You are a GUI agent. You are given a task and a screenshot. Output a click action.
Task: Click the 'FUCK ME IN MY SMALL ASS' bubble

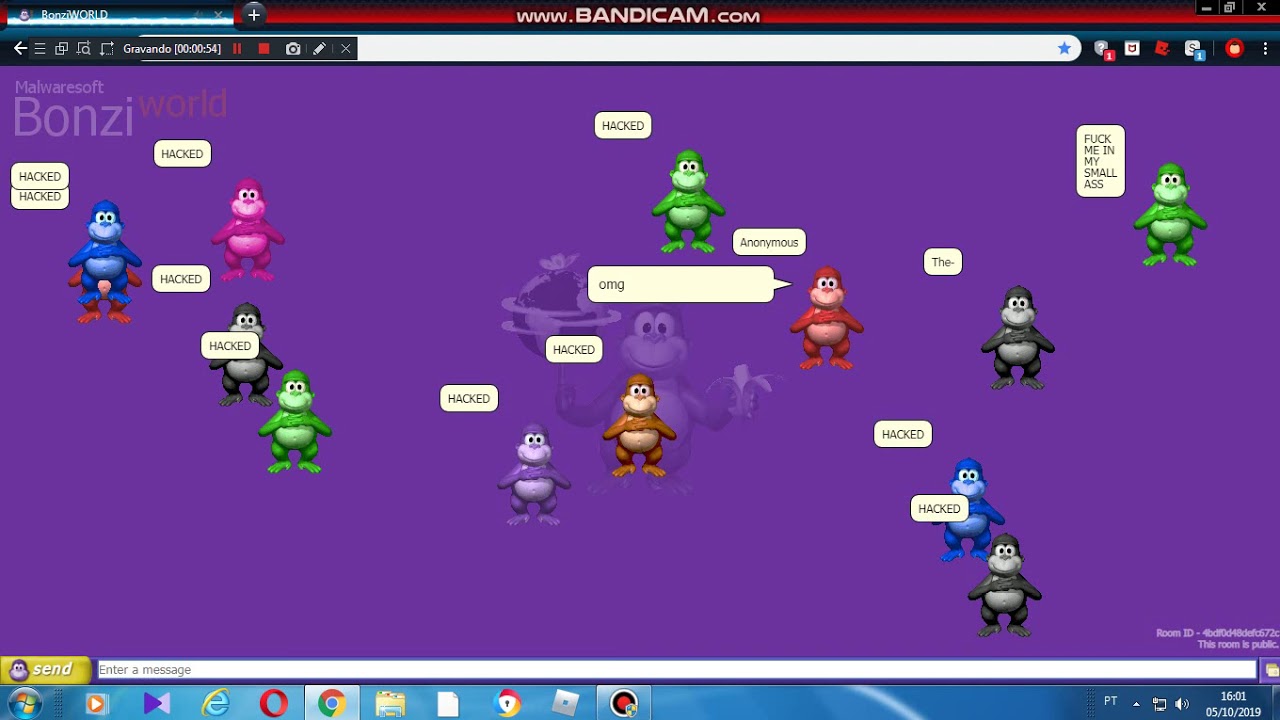[1100, 161]
